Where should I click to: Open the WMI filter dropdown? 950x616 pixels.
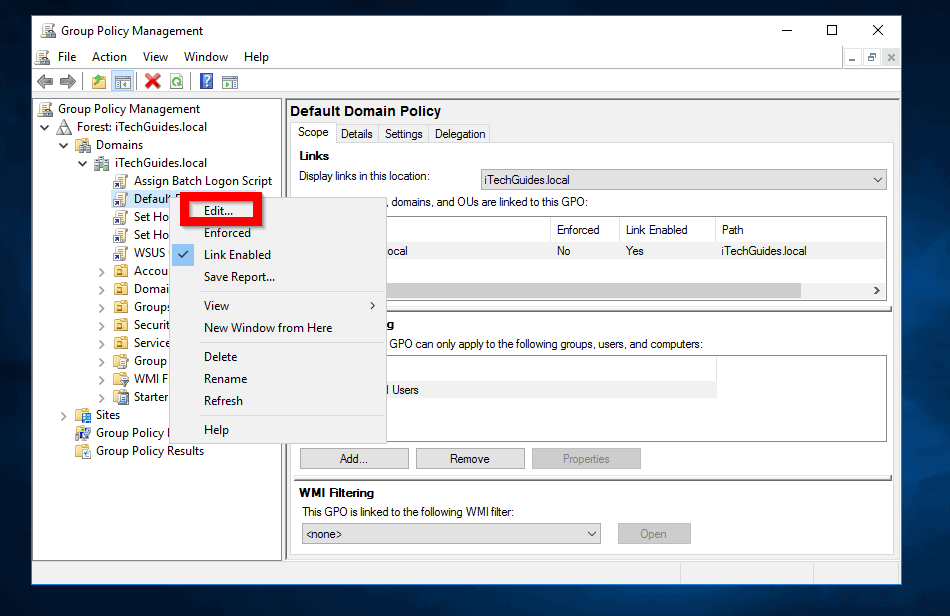click(x=451, y=534)
